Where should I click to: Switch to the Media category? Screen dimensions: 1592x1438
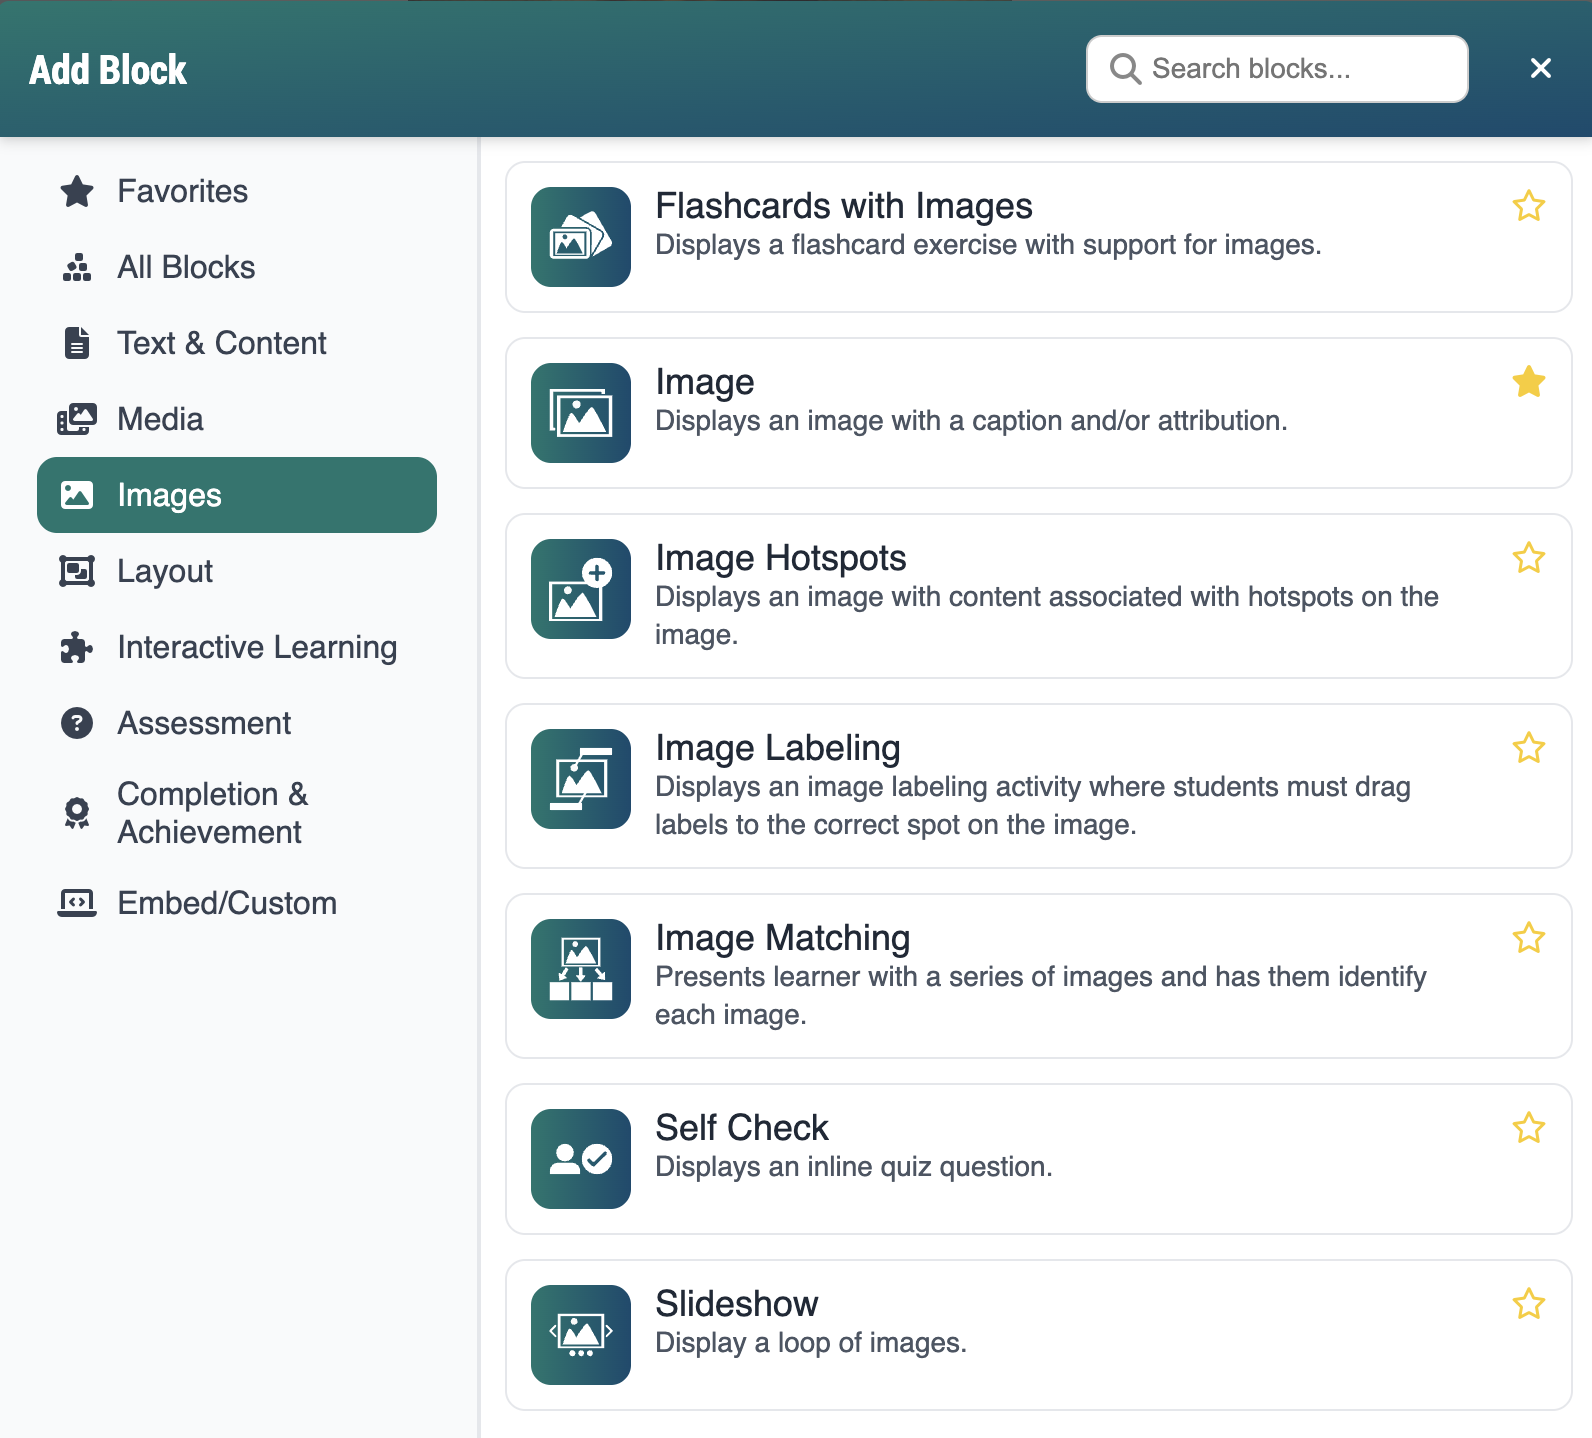point(237,419)
